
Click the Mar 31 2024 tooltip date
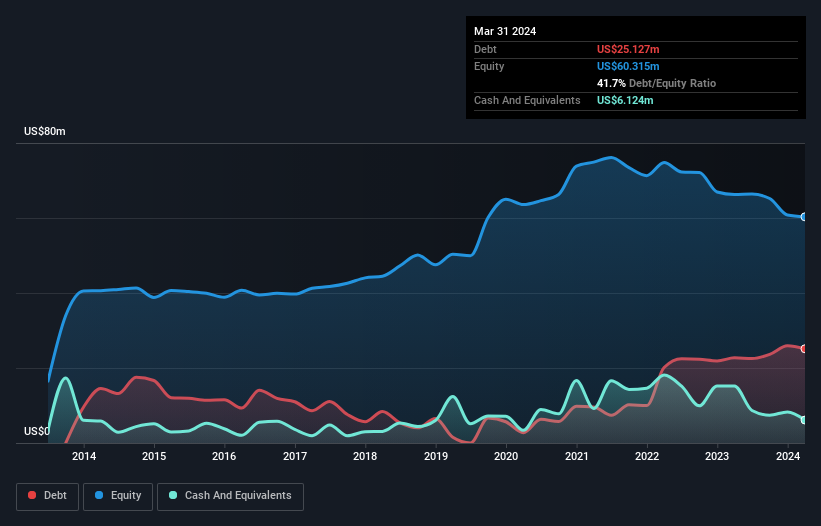(x=505, y=31)
